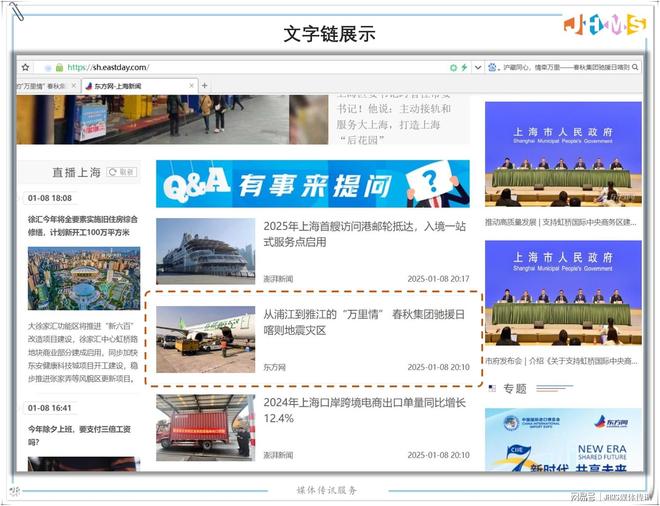Click the 东方网 favicon on the active tab
The image size is (660, 506).
pyautogui.click(x=88, y=86)
